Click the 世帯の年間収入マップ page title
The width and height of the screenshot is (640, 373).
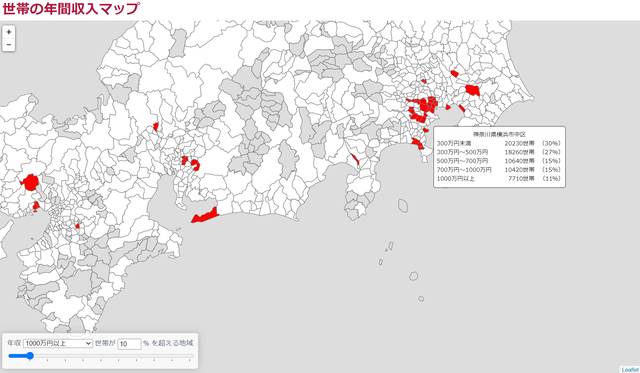[x=71, y=9]
